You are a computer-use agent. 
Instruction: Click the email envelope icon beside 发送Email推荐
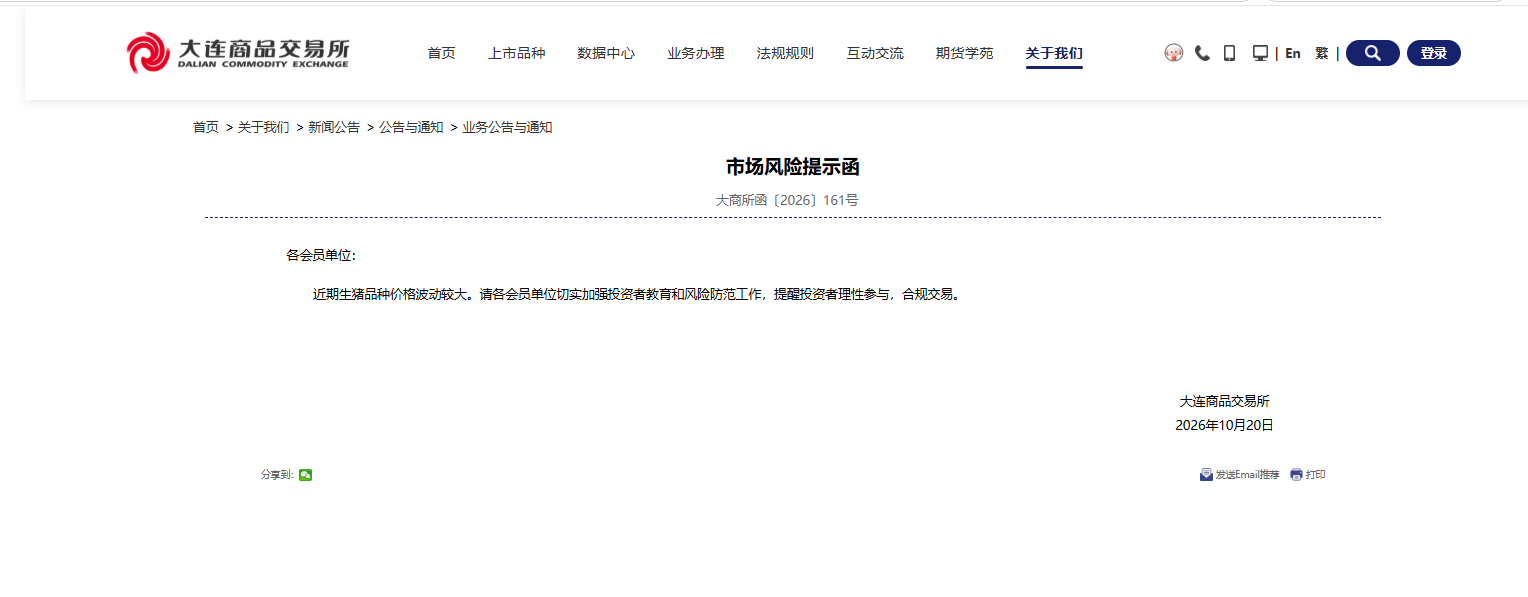[1206, 475]
